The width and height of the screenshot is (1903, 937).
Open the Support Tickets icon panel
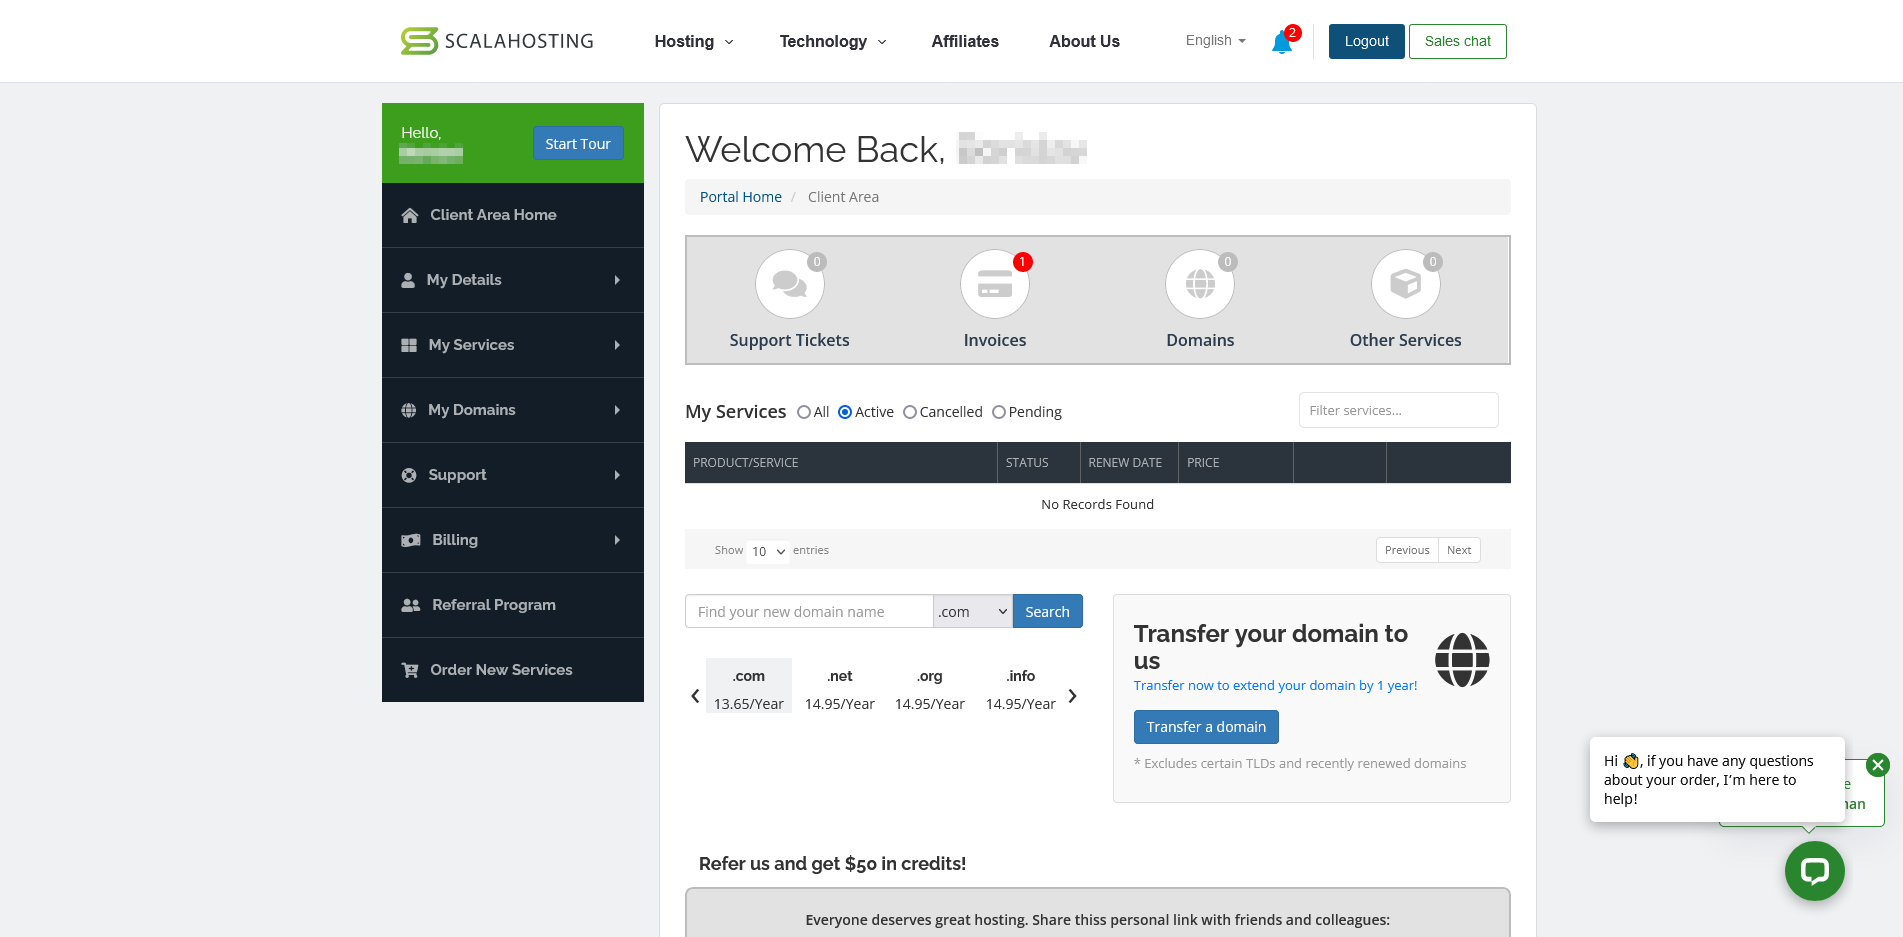tap(789, 284)
